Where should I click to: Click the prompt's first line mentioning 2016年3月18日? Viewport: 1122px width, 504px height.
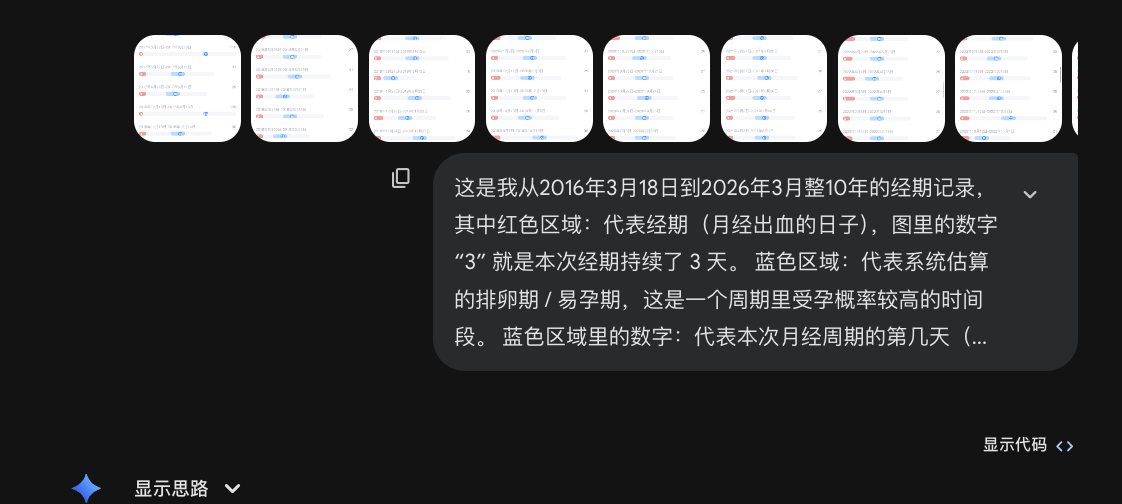[720, 188]
